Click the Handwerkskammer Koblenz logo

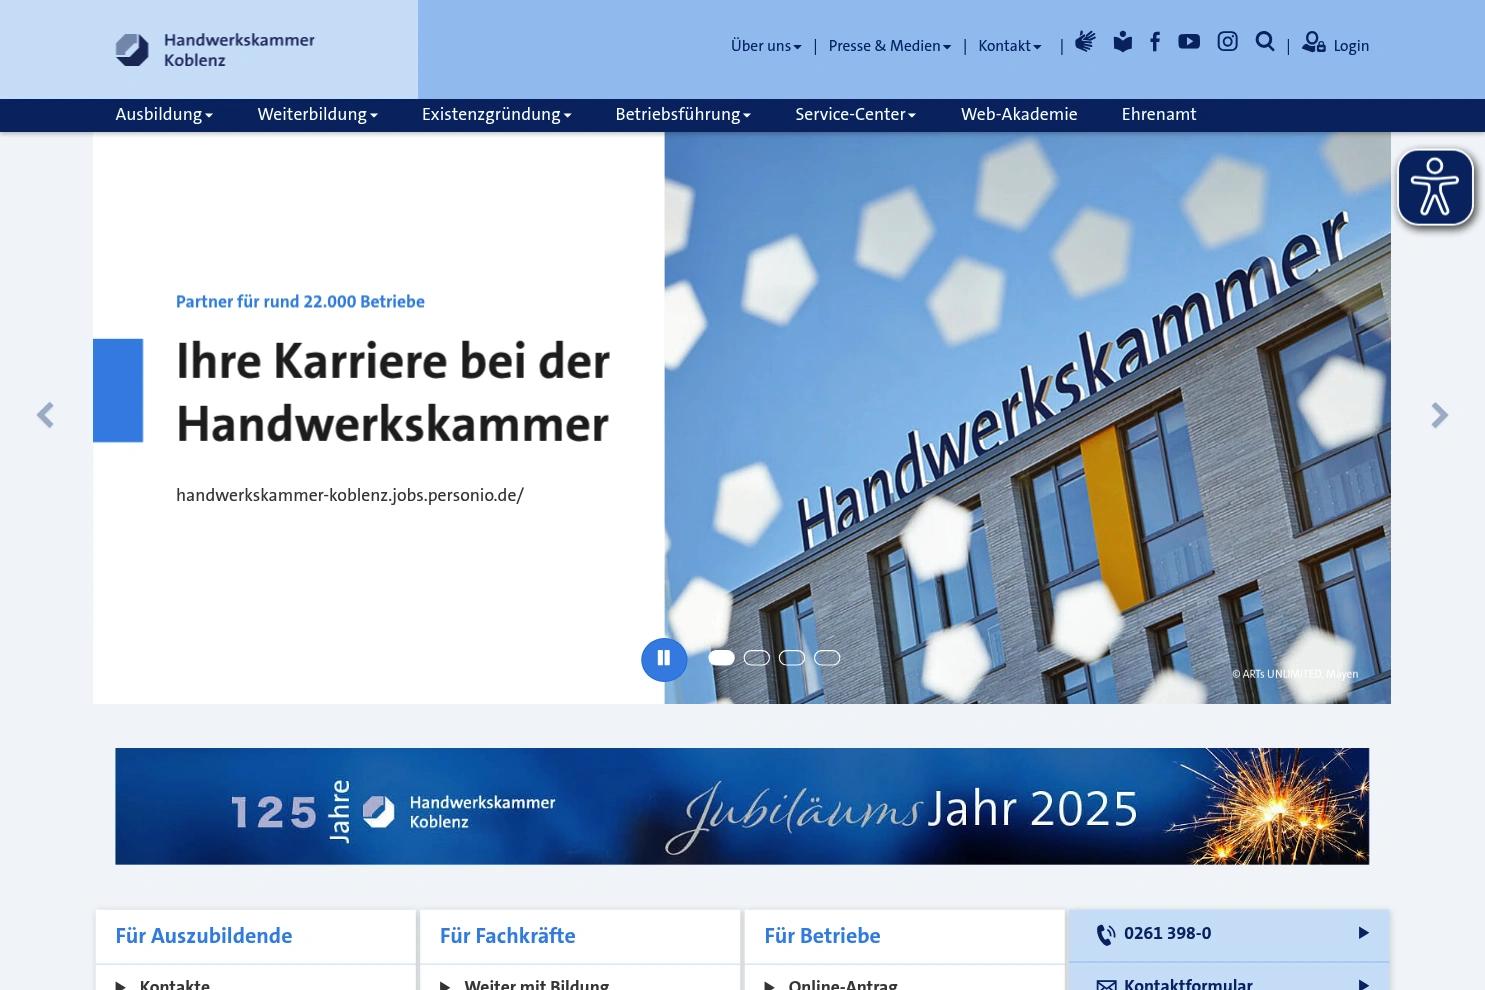pyautogui.click(x=215, y=49)
